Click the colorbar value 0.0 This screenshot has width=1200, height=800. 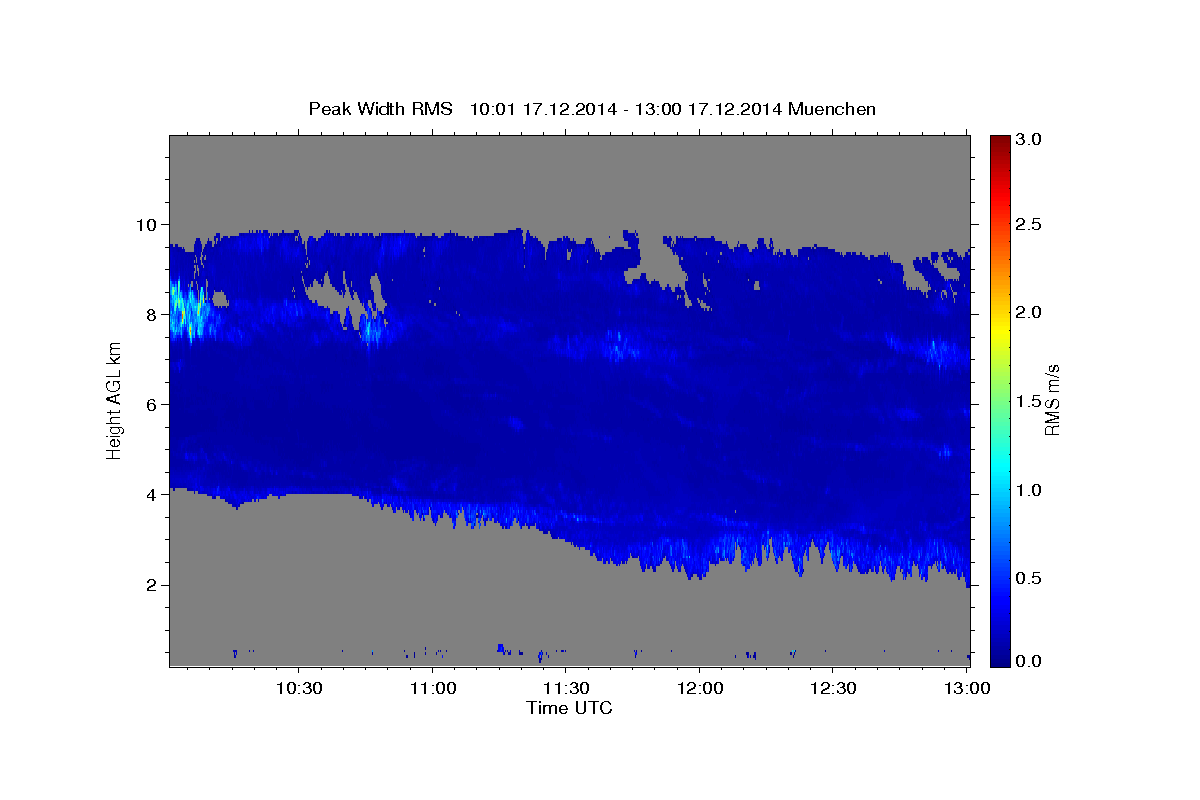tap(1028, 661)
